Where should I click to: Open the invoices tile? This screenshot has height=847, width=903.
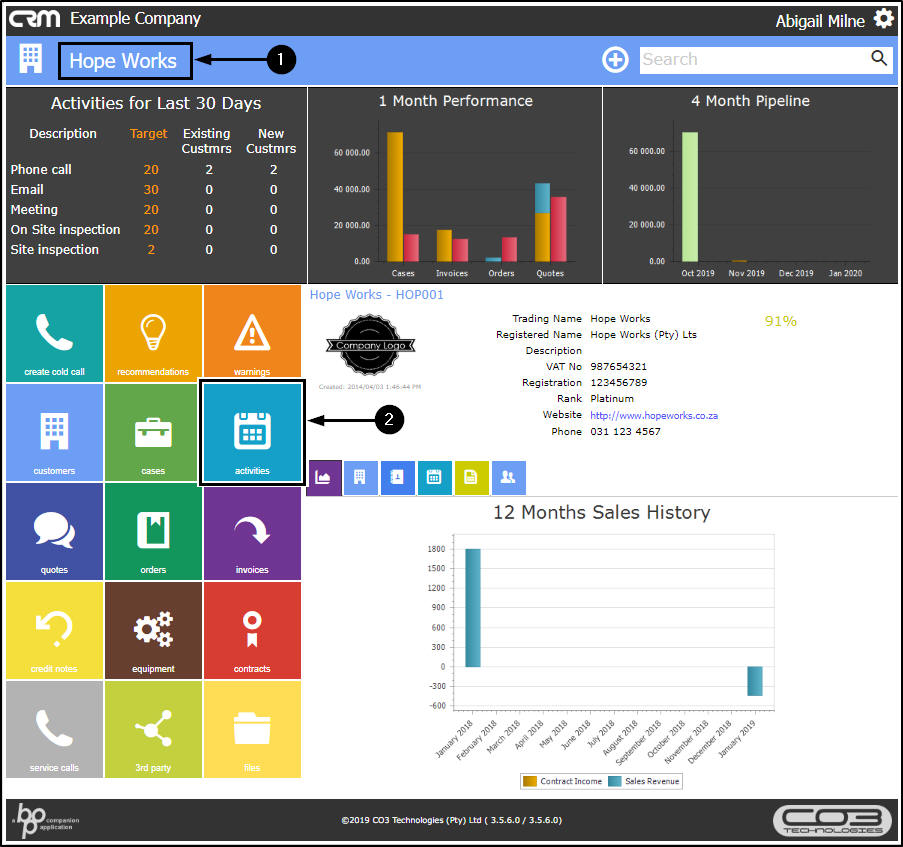(252, 531)
